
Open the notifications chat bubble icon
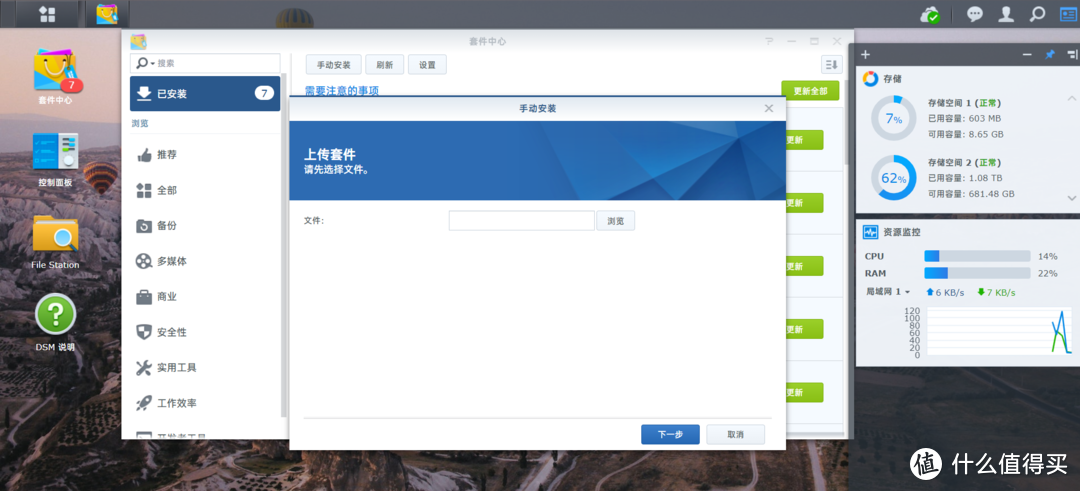(974, 14)
